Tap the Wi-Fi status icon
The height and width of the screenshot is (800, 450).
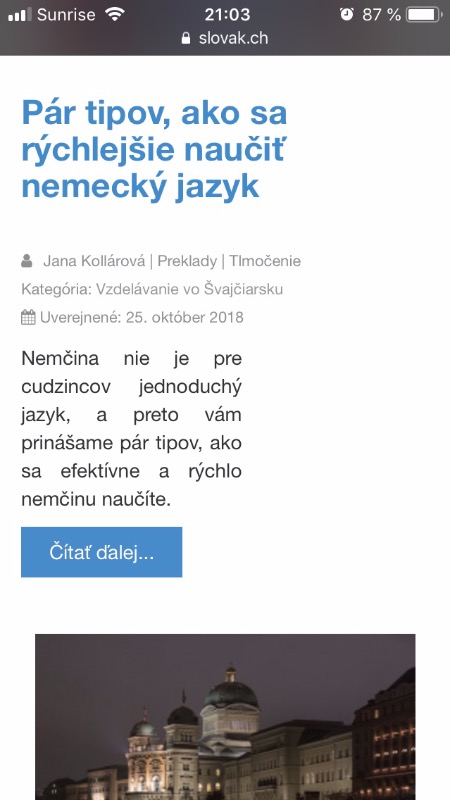click(115, 14)
